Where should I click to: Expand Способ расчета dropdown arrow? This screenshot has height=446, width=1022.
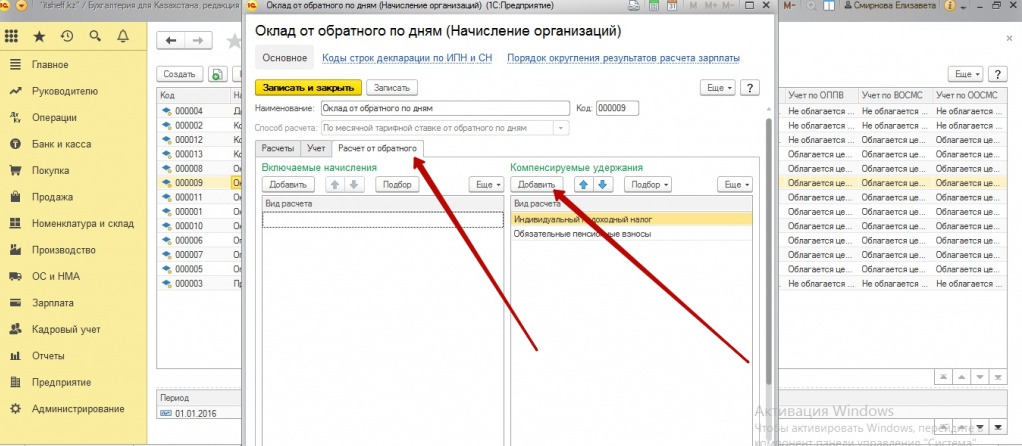point(561,128)
